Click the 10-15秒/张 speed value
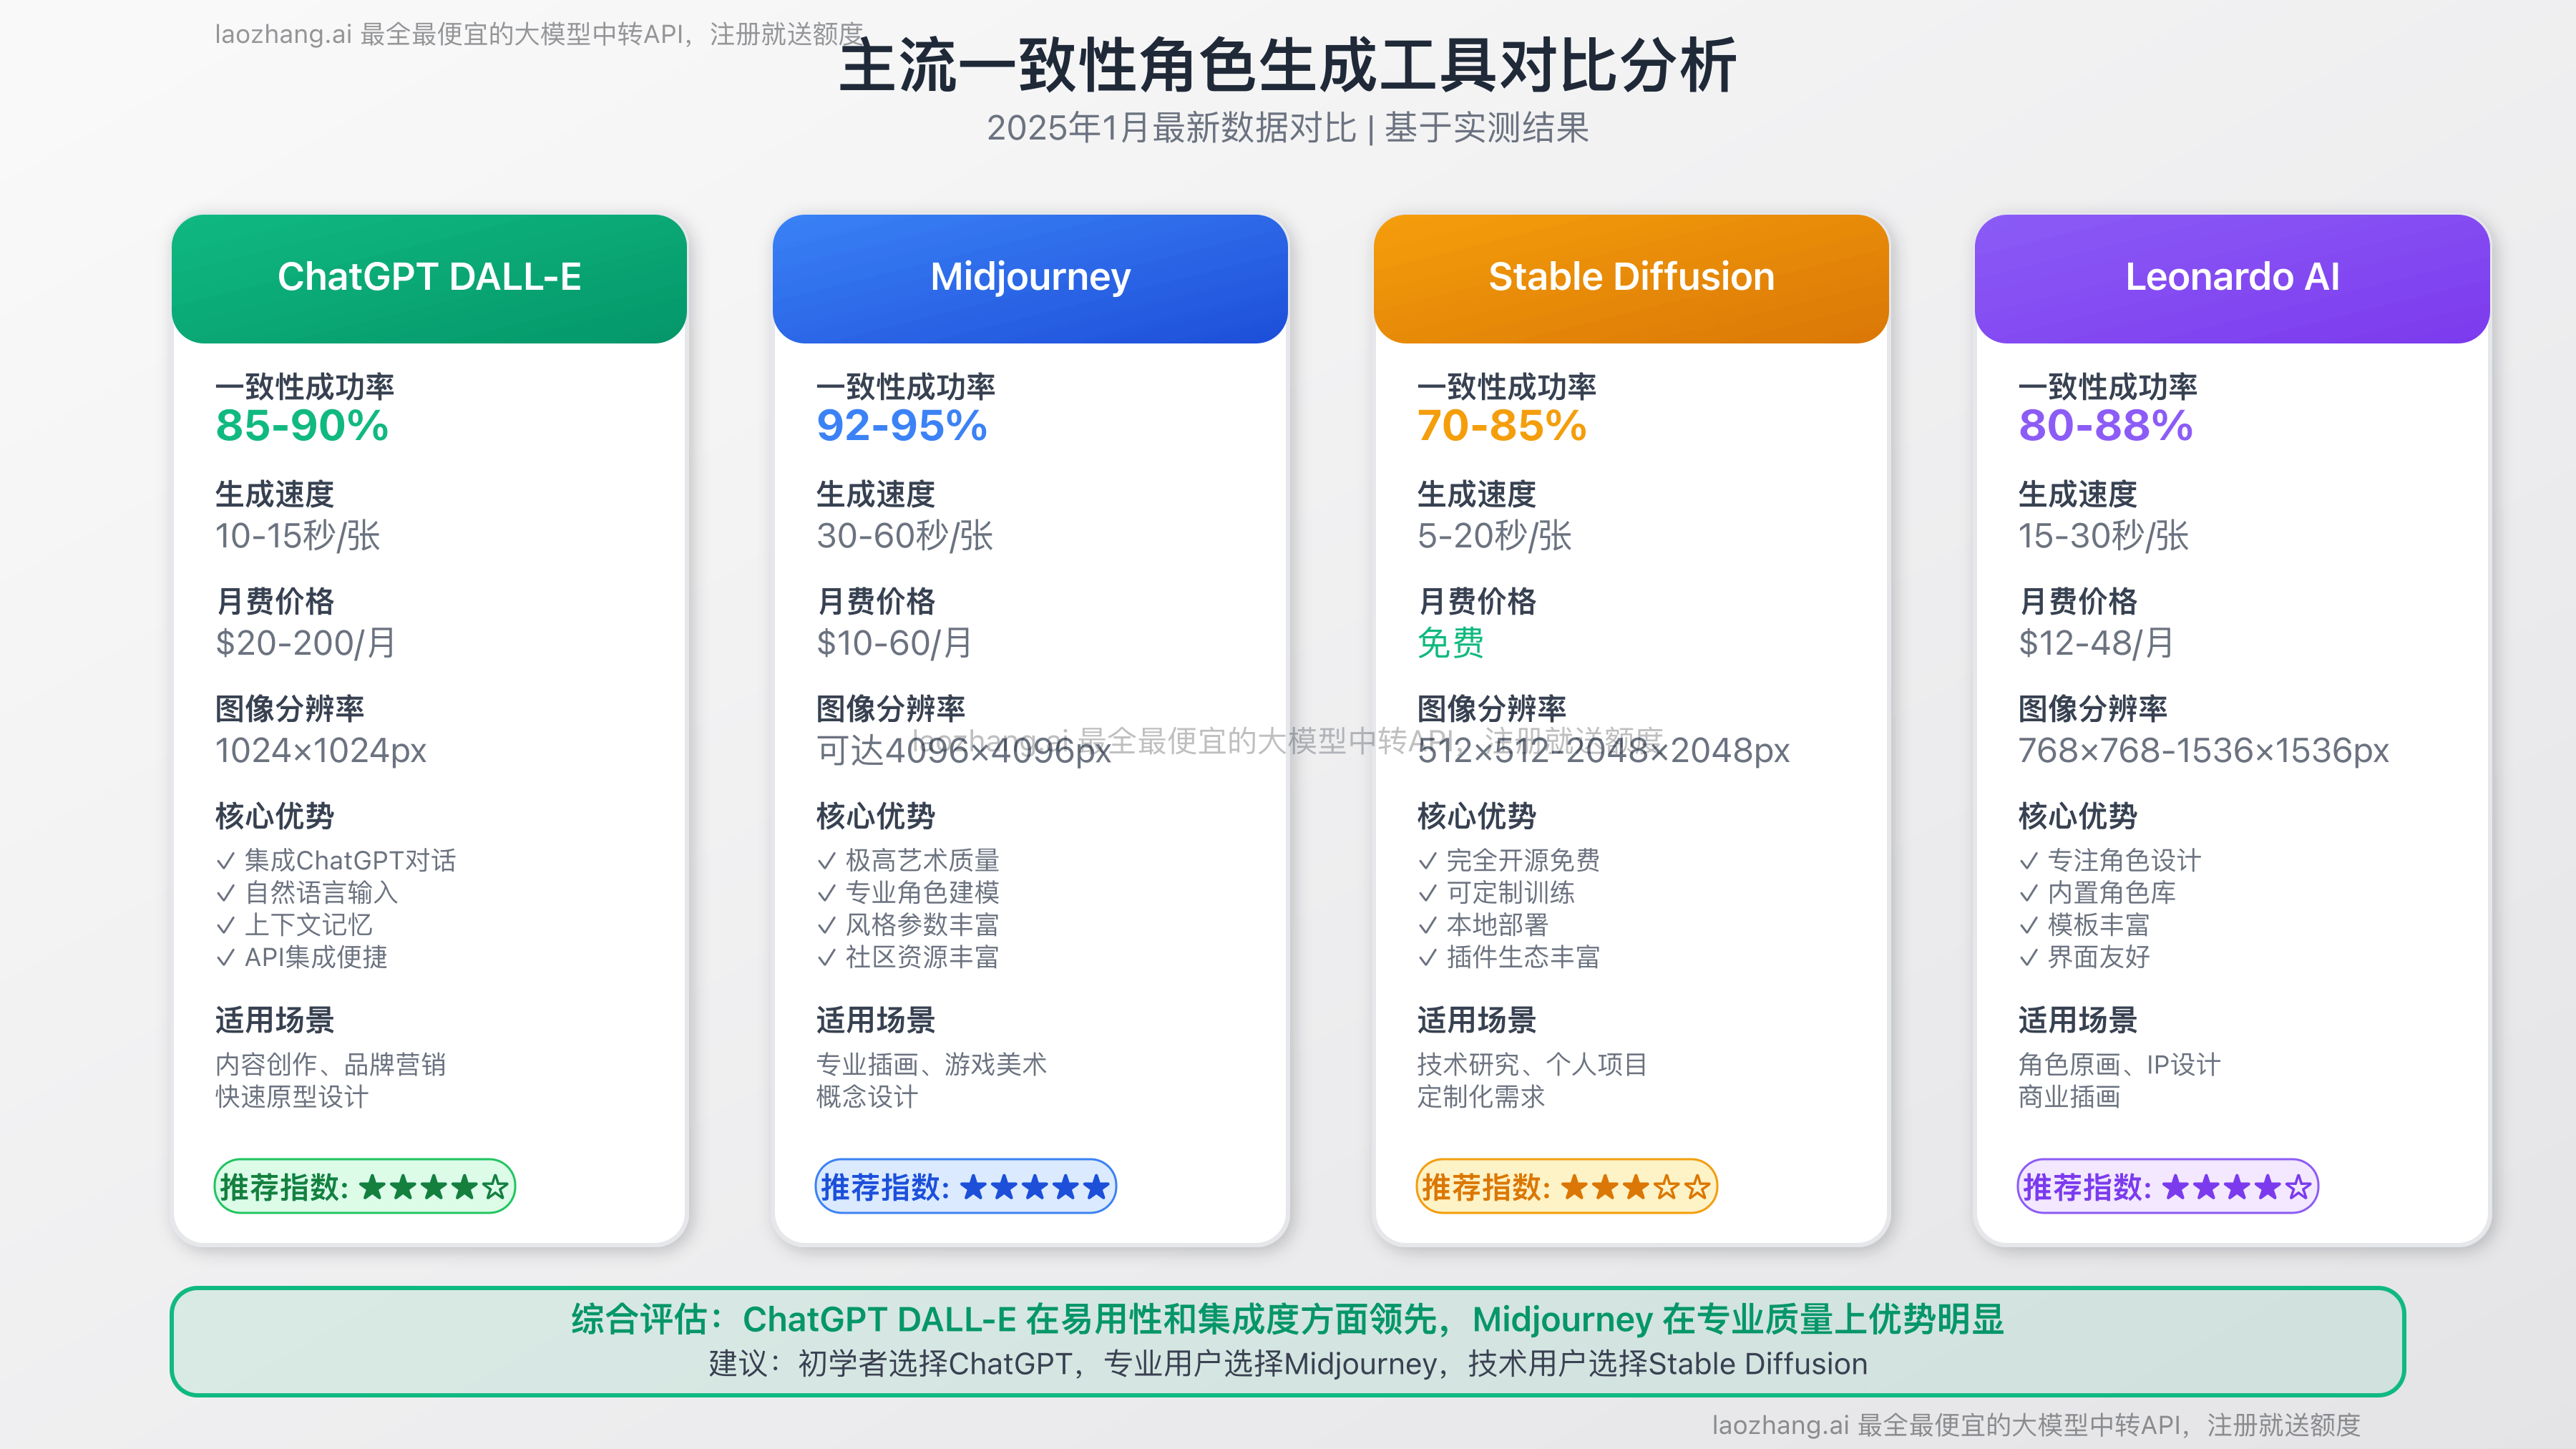This screenshot has width=2576, height=1449. tap(298, 536)
